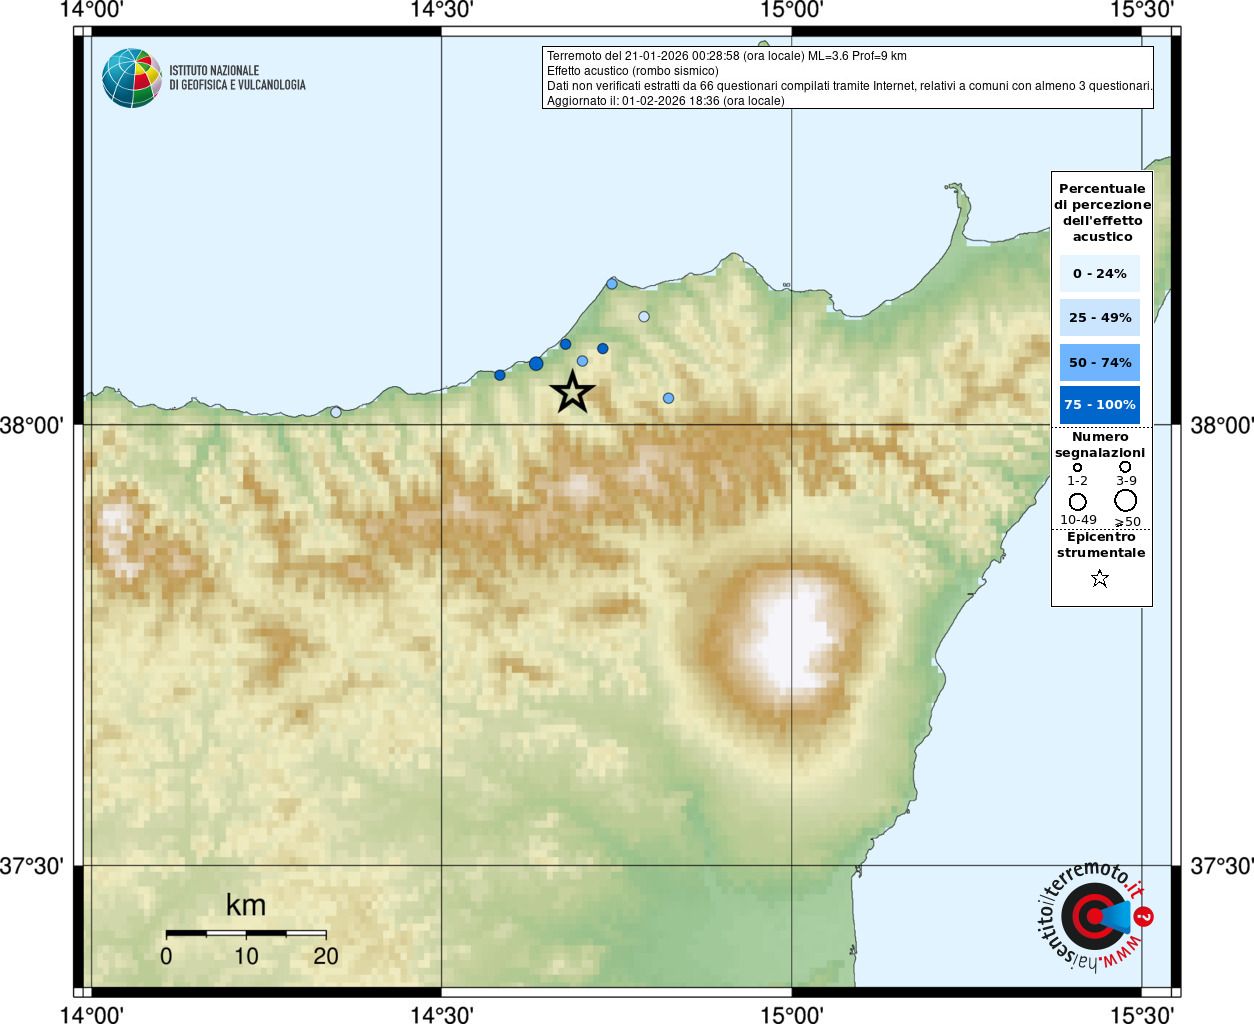
Task: Click the 15°30' label on the bottom edge
Action: tap(1142, 1014)
